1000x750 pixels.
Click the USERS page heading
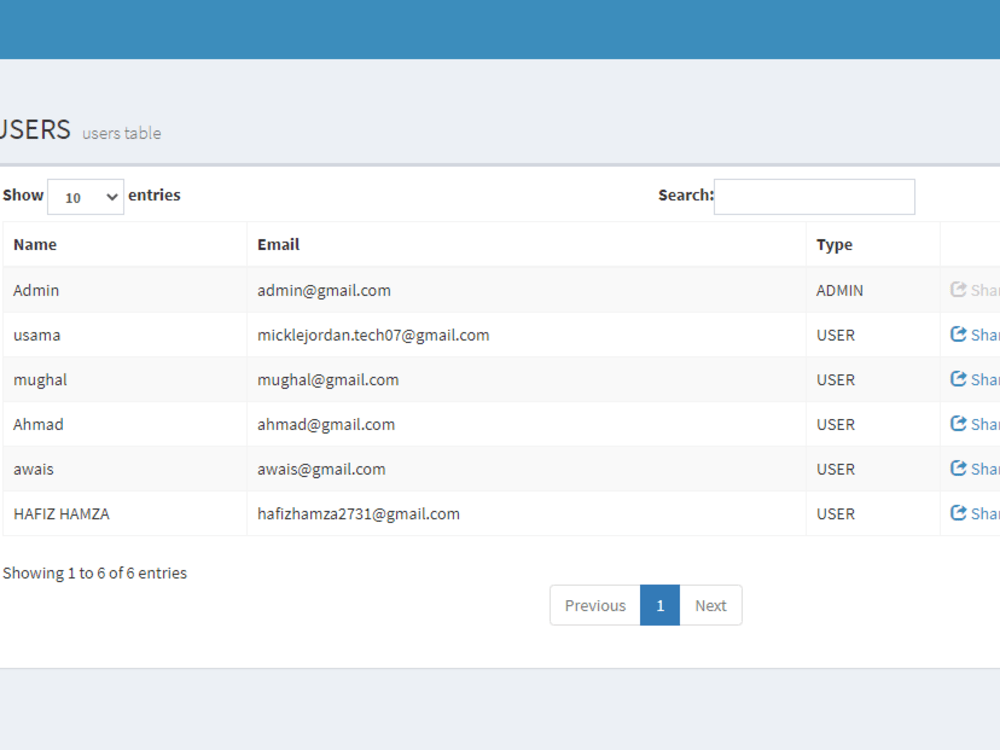point(35,129)
